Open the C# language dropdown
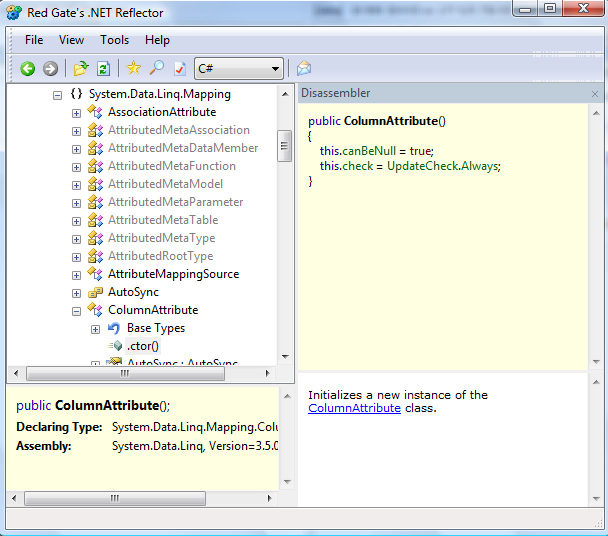The image size is (608, 536). tap(239, 69)
